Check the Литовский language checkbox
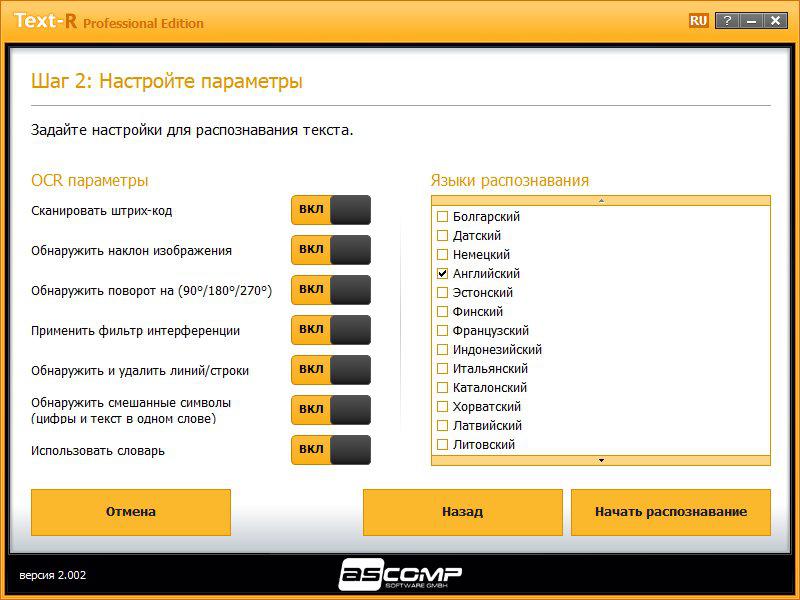This screenshot has width=800, height=600. [x=442, y=444]
